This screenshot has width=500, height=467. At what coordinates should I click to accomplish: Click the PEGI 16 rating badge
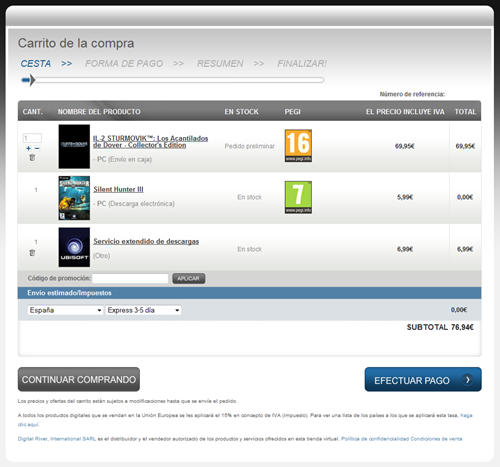[x=298, y=146]
